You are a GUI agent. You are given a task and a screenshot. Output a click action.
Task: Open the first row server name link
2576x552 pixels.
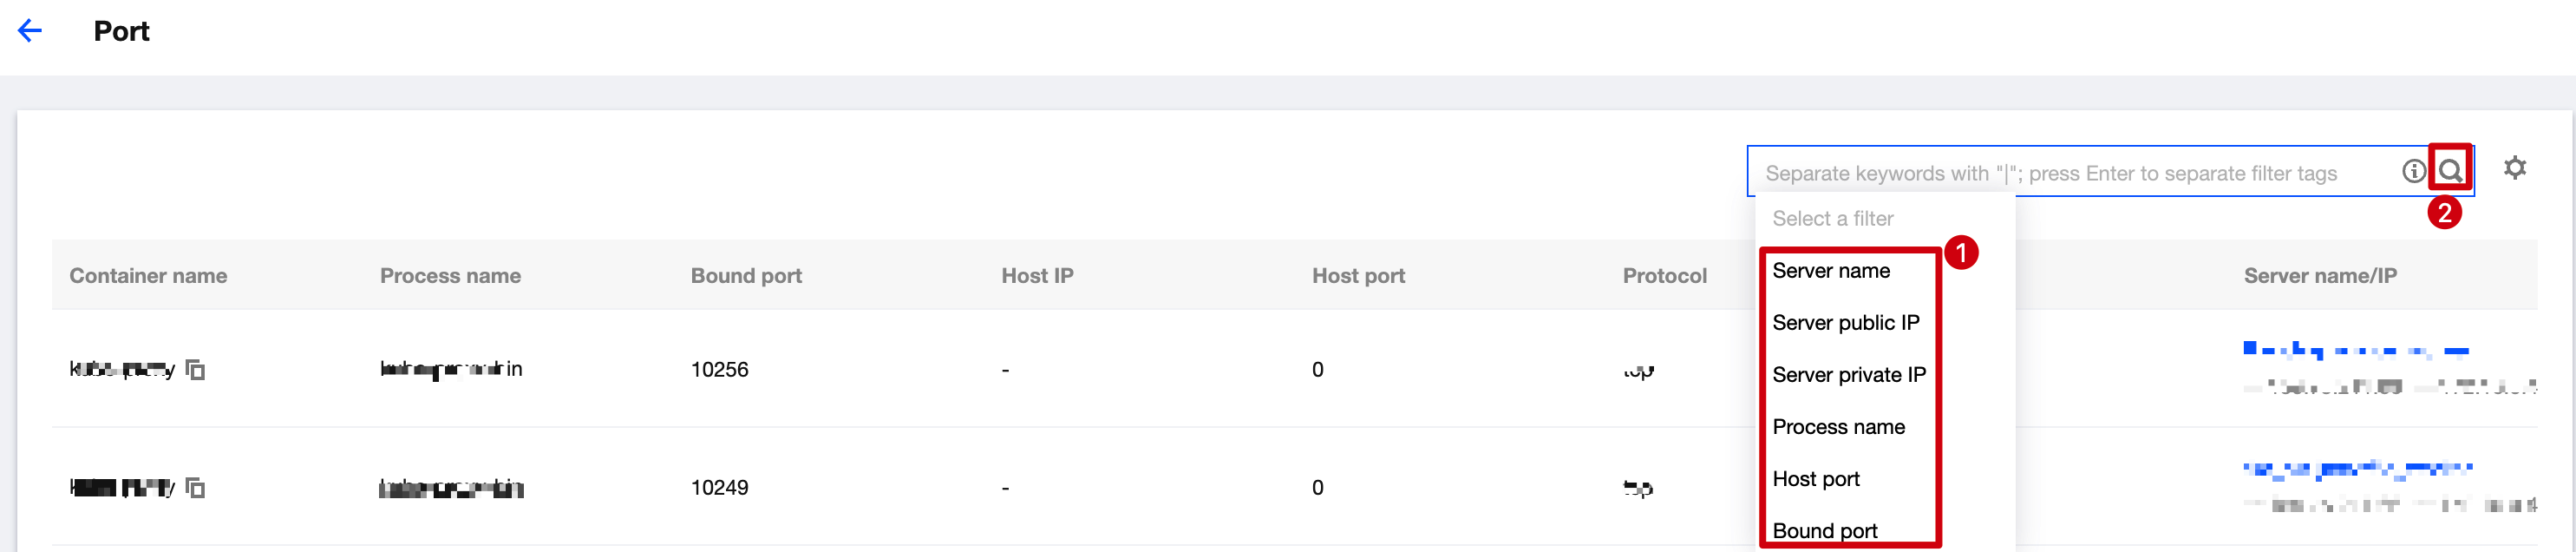click(x=2355, y=350)
